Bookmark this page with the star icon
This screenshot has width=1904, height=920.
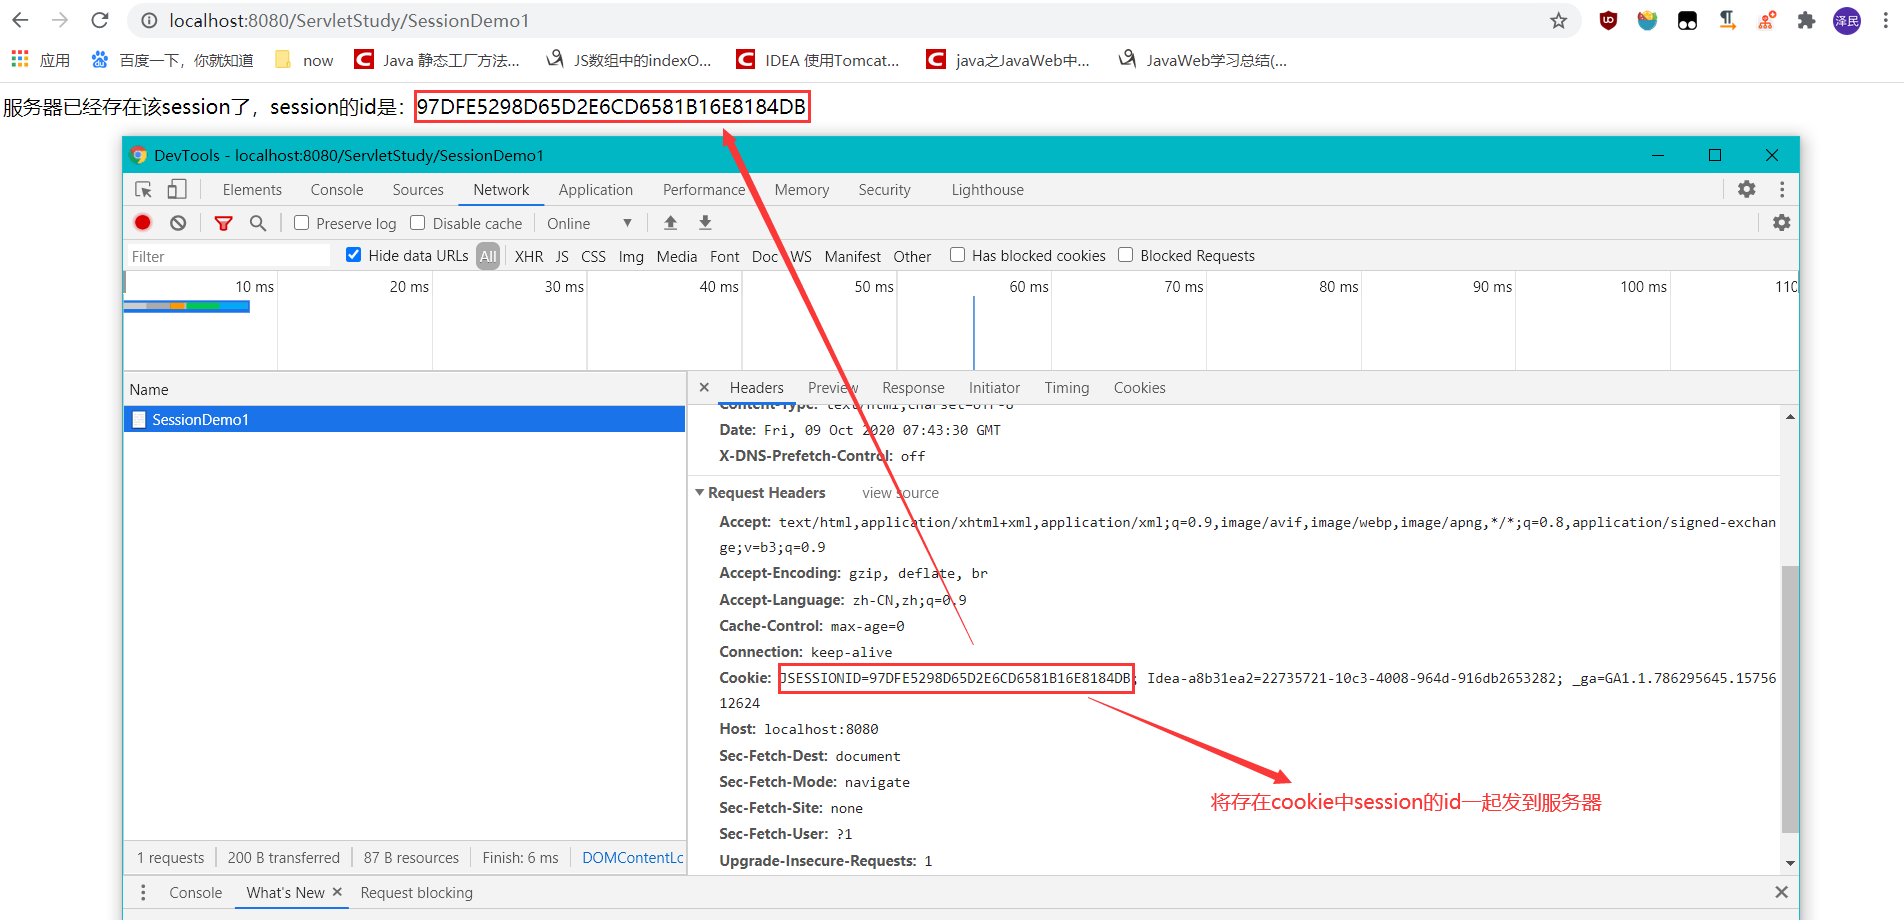(1558, 21)
